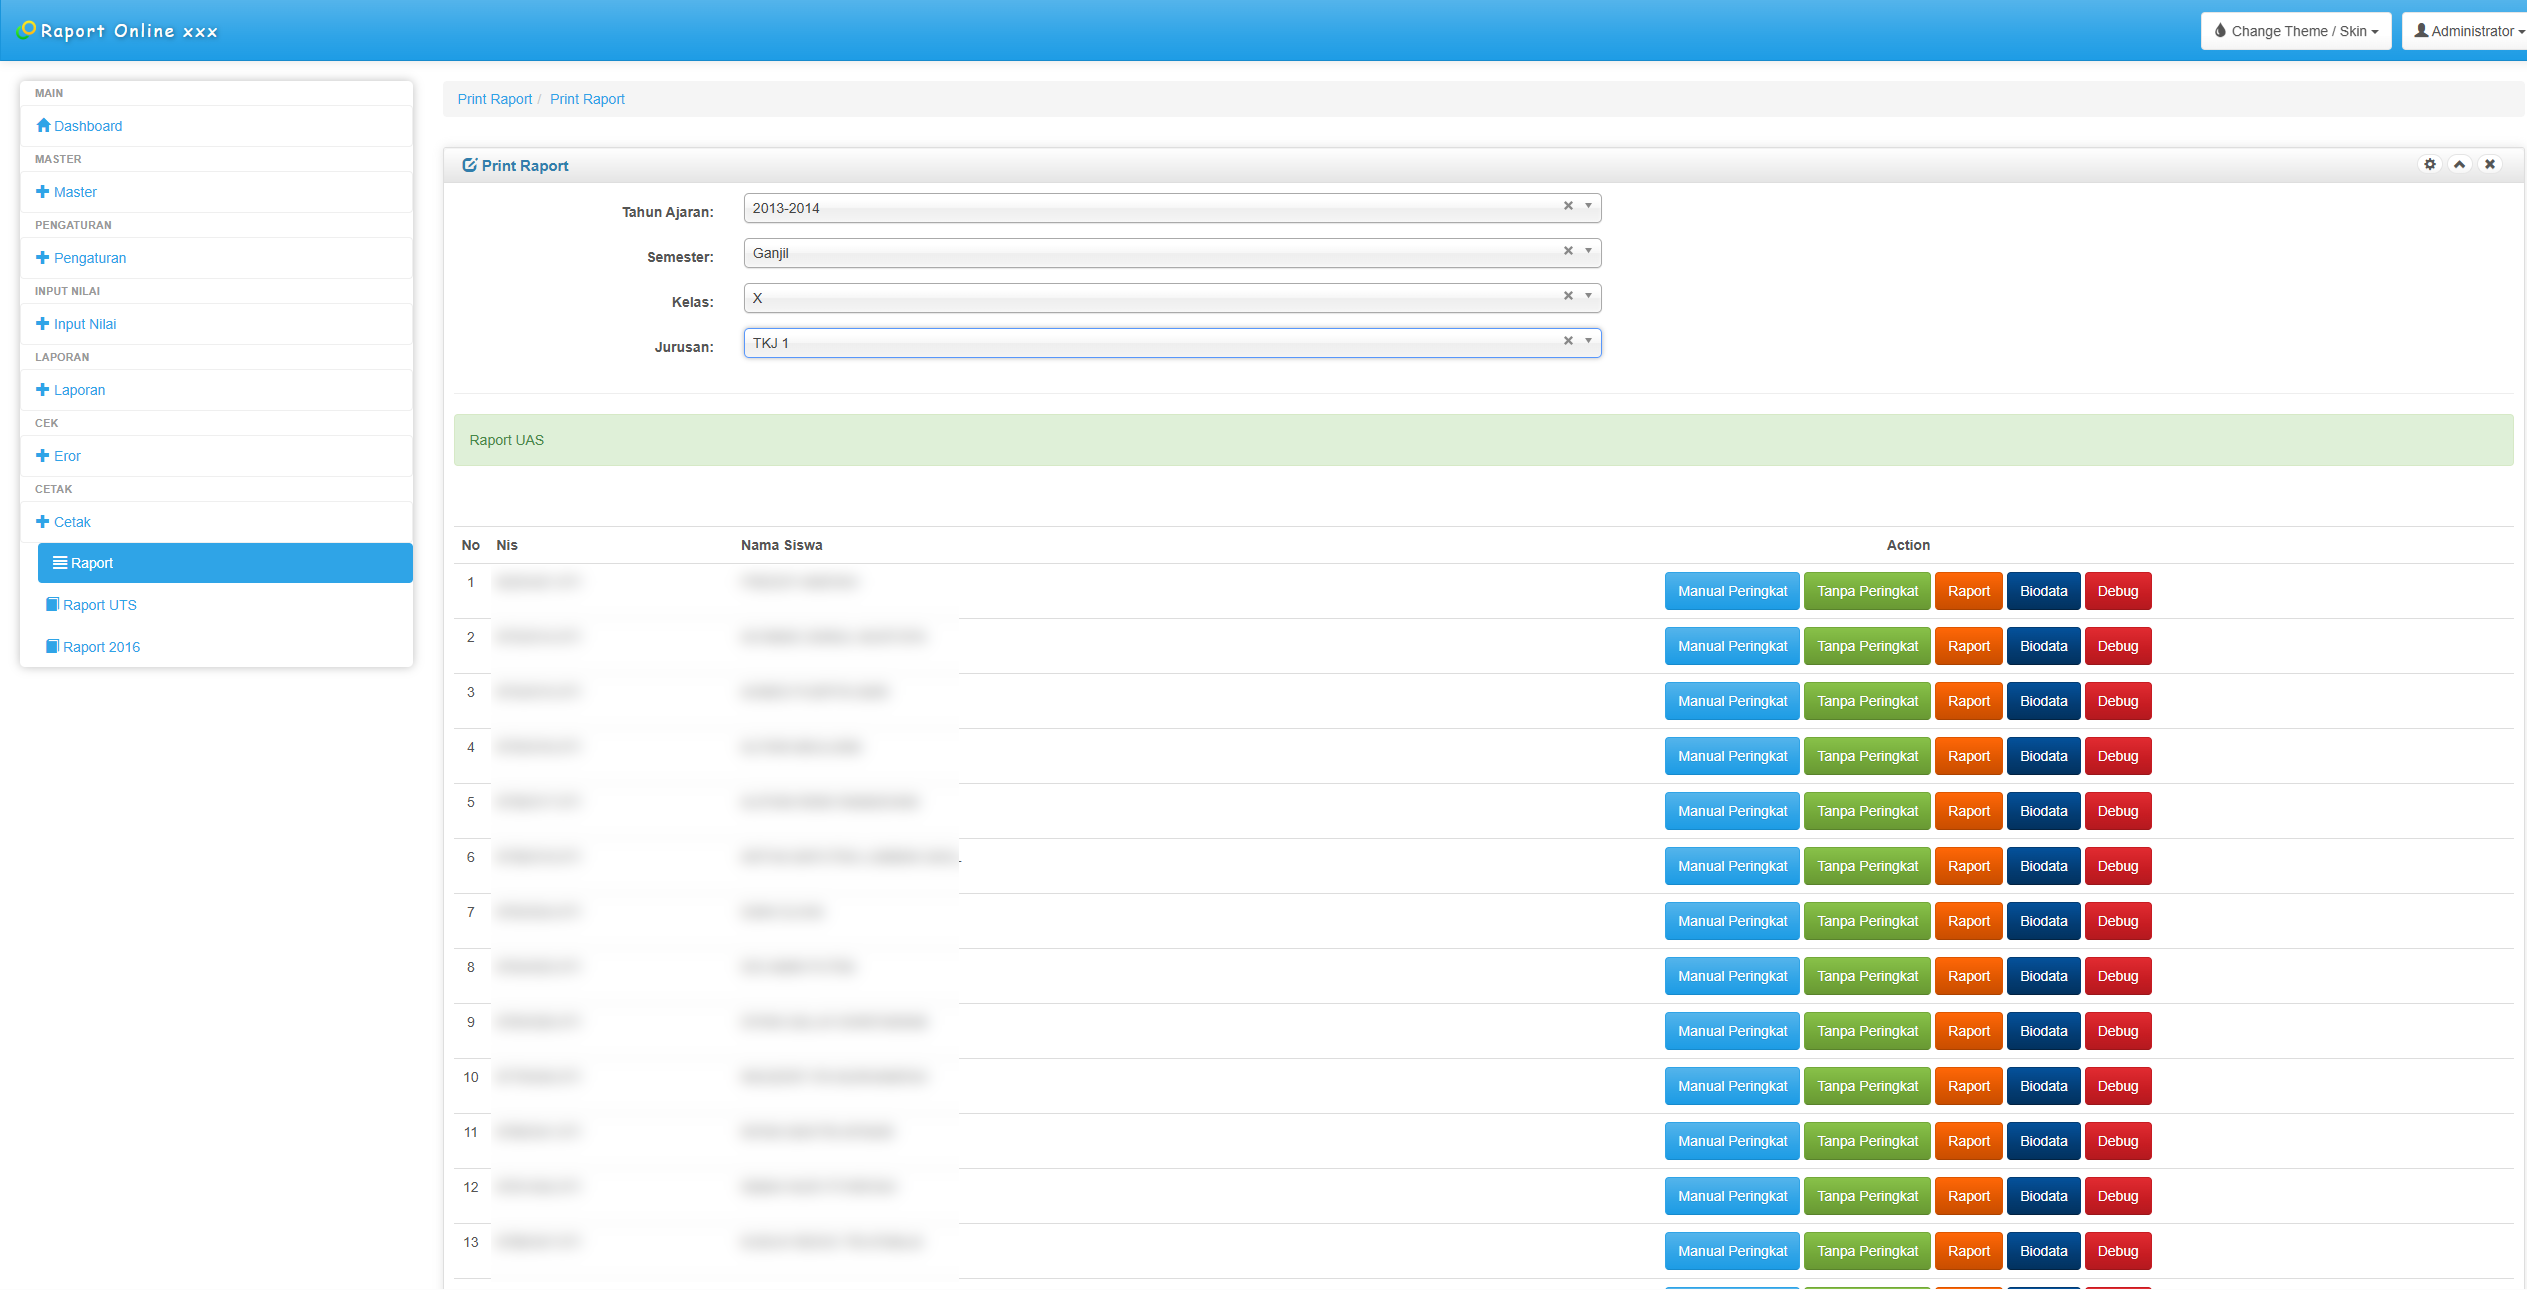The width and height of the screenshot is (2527, 1290).
Task: Click the plus icon beside Input Nilai
Action: point(43,323)
